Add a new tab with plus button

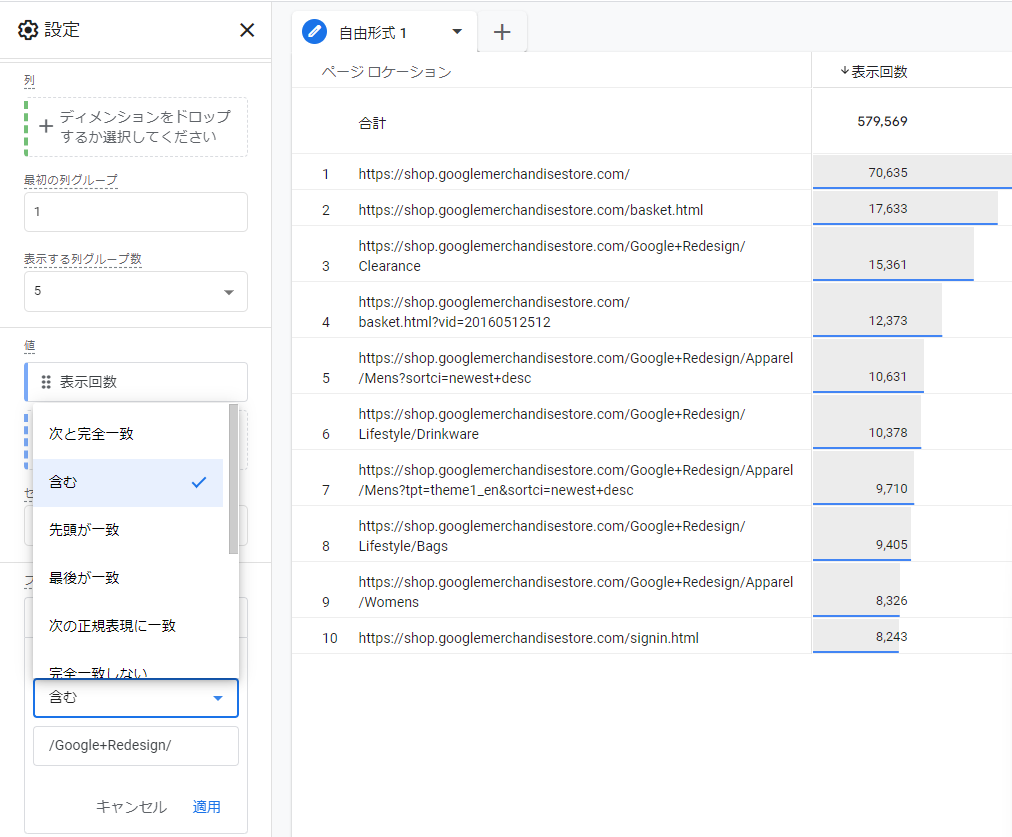pyautogui.click(x=502, y=32)
